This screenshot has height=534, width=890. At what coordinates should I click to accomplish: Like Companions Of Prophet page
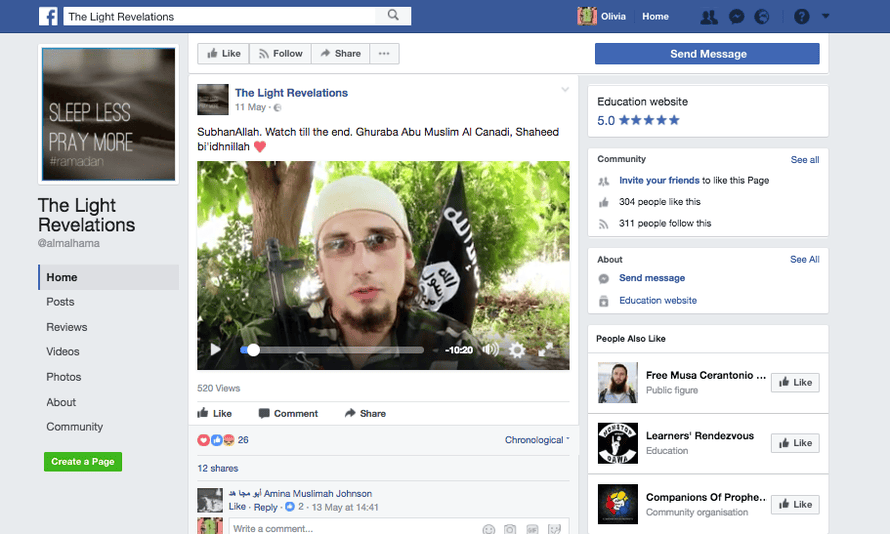coord(795,504)
